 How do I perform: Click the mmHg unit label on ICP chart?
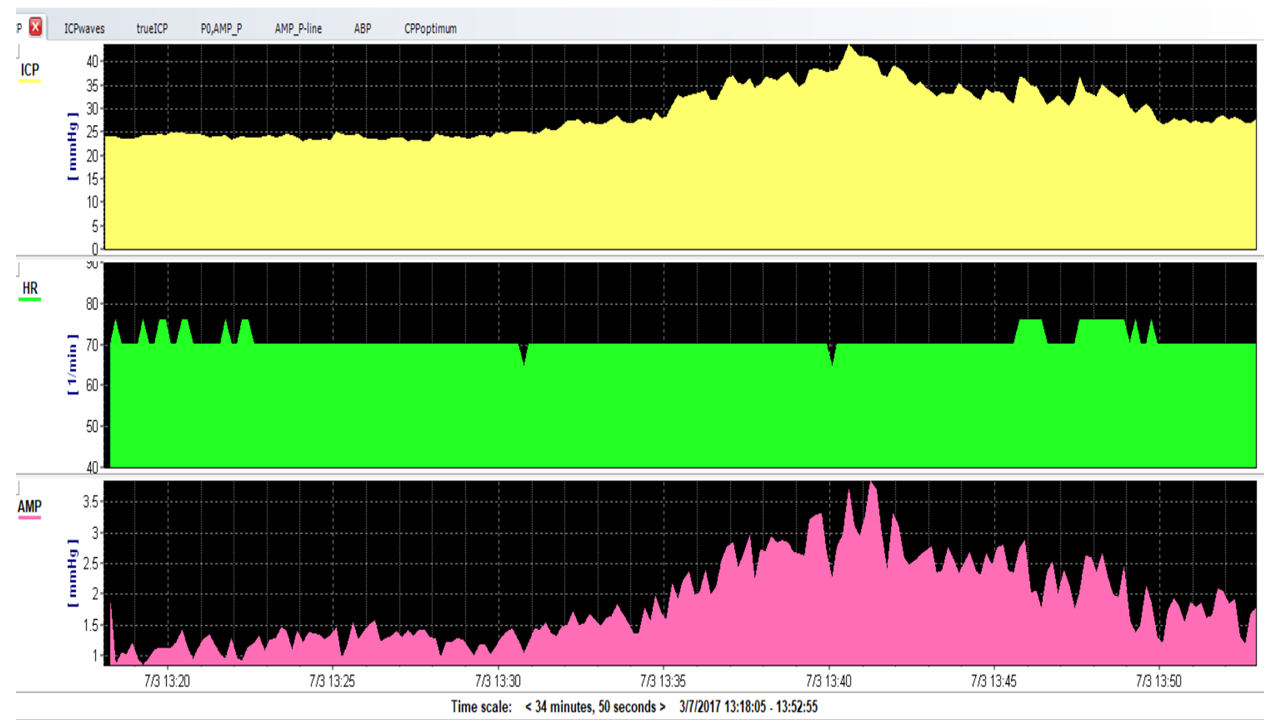(x=73, y=150)
